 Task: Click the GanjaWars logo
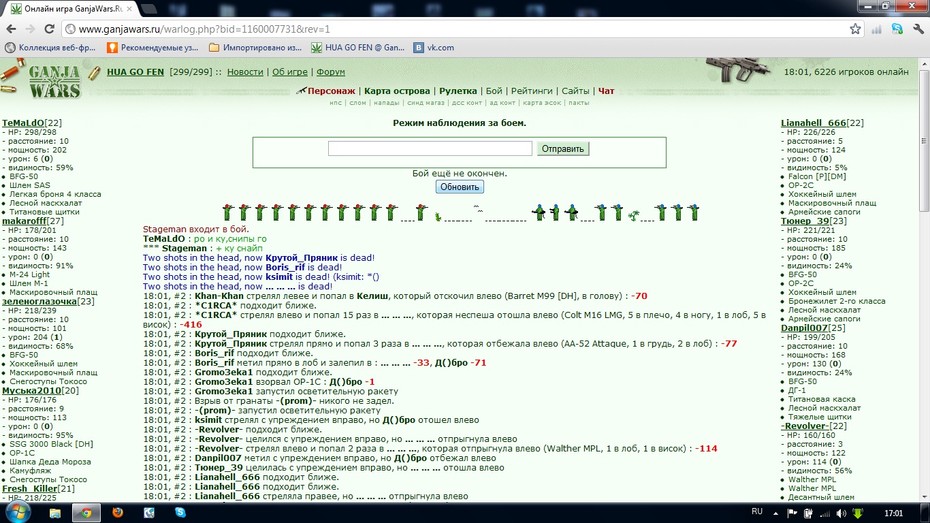[53, 81]
